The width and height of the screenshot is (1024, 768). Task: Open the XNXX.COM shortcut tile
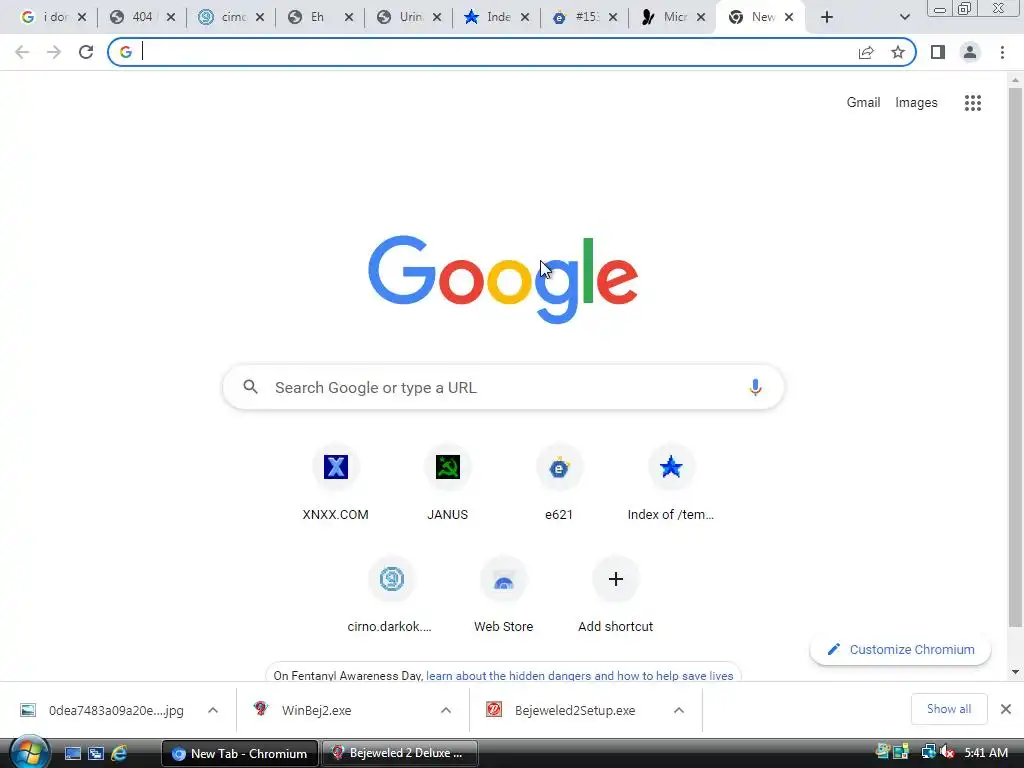tap(336, 482)
